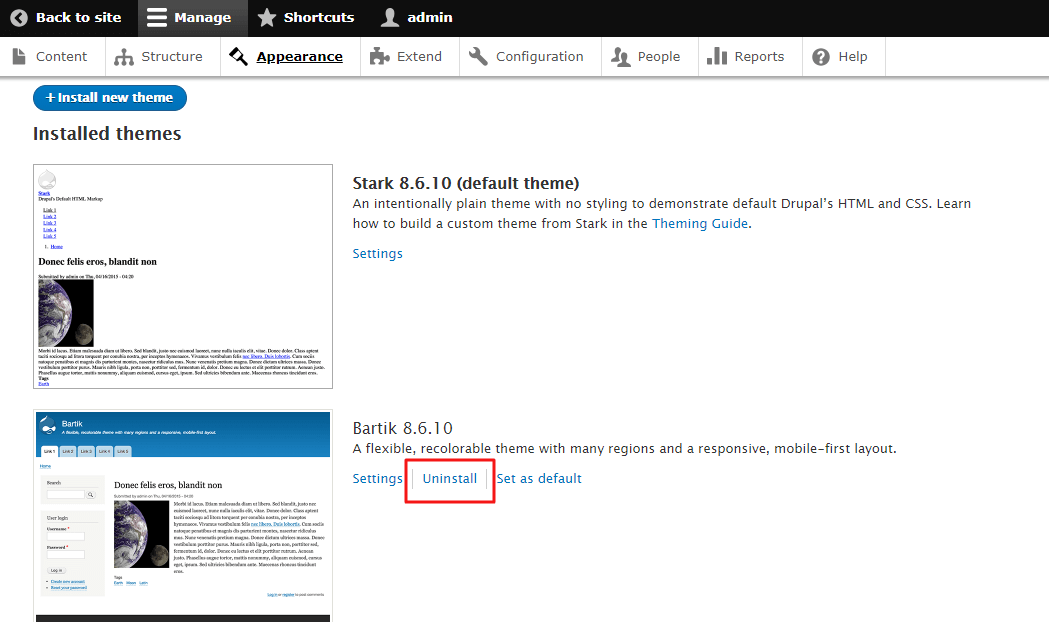The height and width of the screenshot is (622, 1049).
Task: Click the Content page icon
Action: pyautogui.click(x=19, y=56)
